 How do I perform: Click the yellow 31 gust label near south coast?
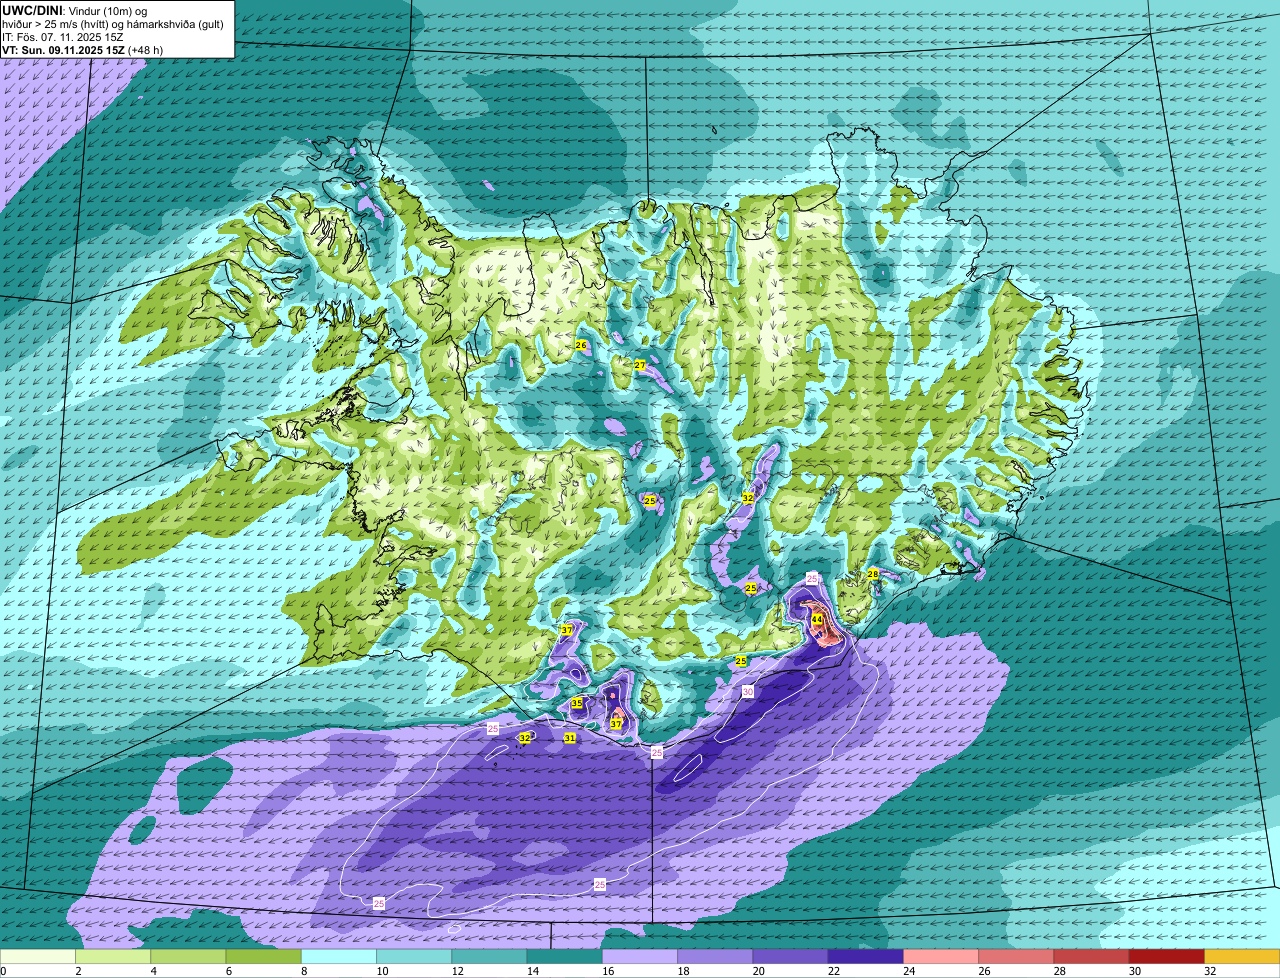(570, 738)
